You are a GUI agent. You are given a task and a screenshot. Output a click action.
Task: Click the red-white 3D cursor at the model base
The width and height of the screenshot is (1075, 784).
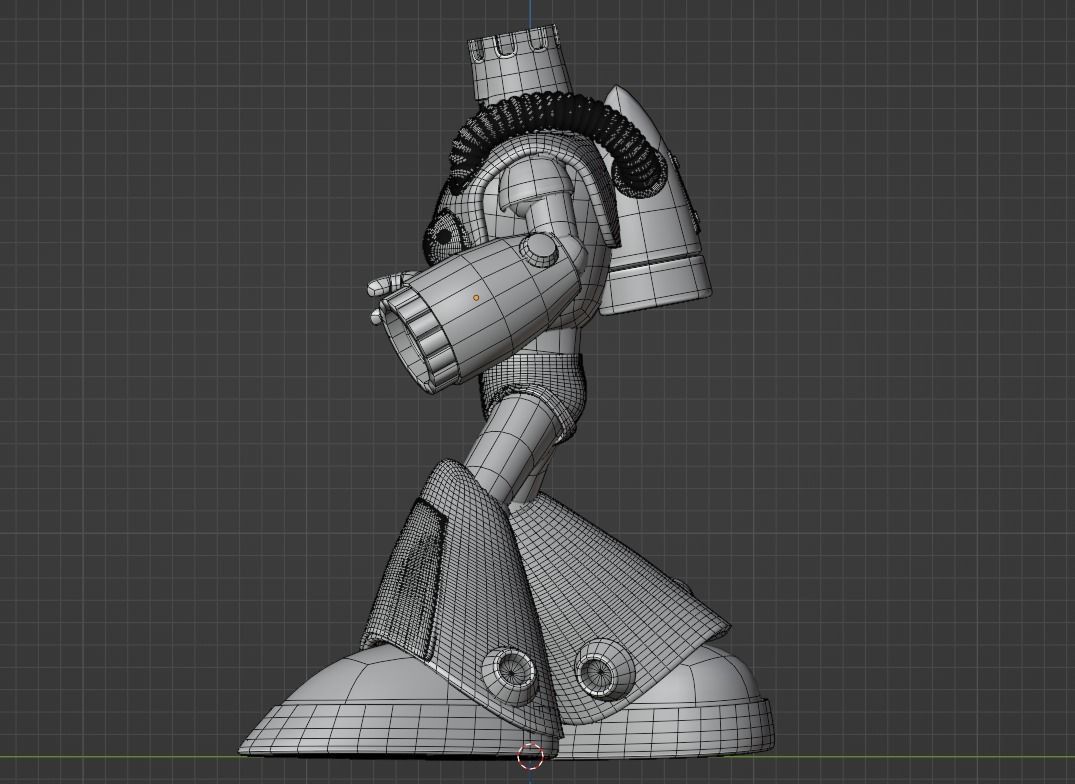point(530,756)
